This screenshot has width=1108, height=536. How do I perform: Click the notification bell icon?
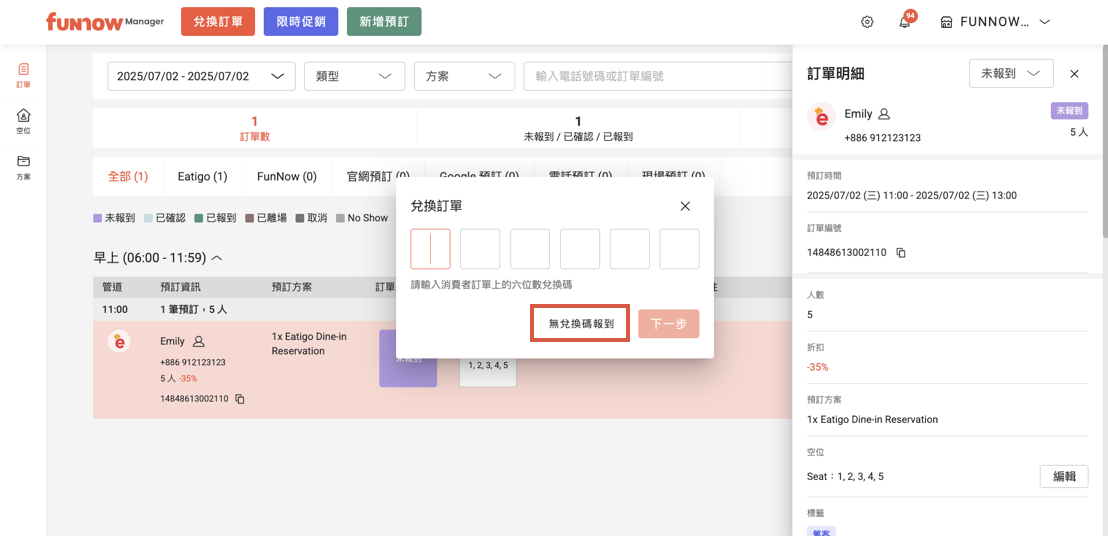click(904, 22)
